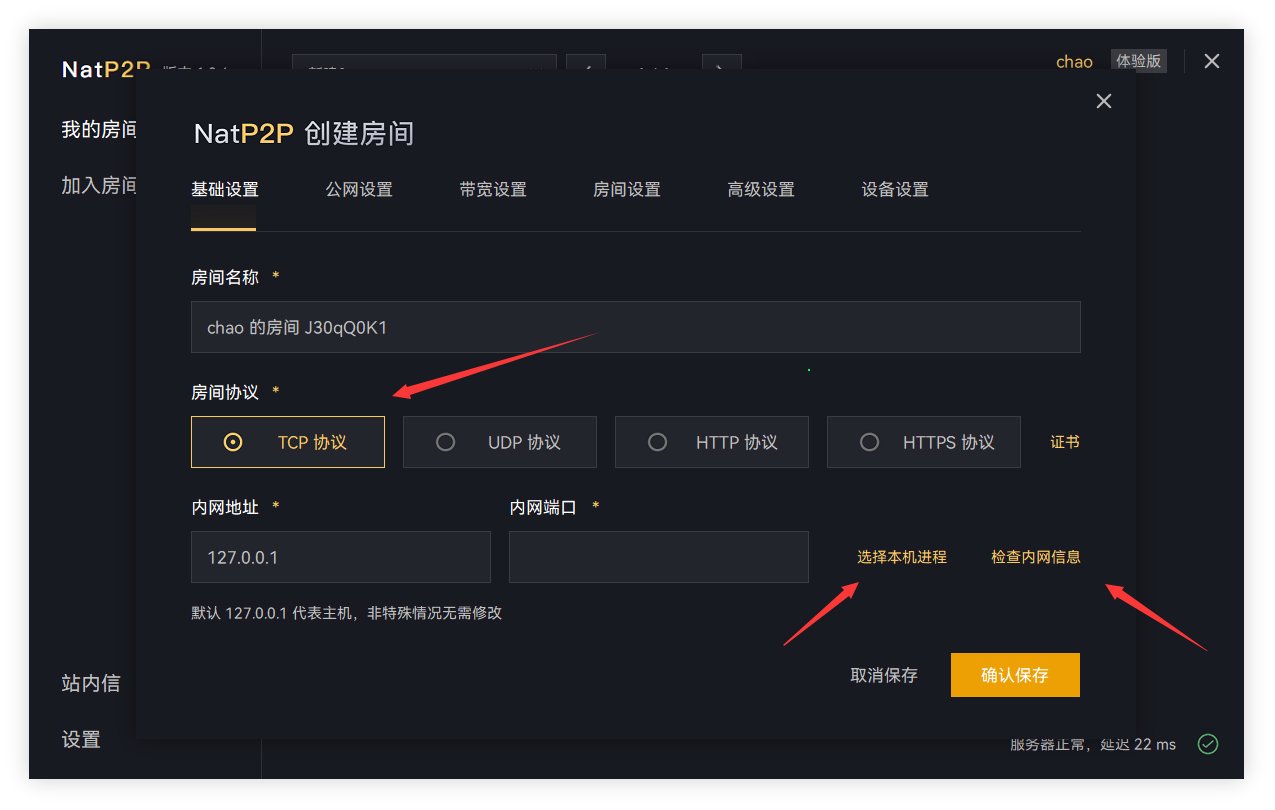Open the 房间设置 tab
The image size is (1275, 810).
point(627,190)
